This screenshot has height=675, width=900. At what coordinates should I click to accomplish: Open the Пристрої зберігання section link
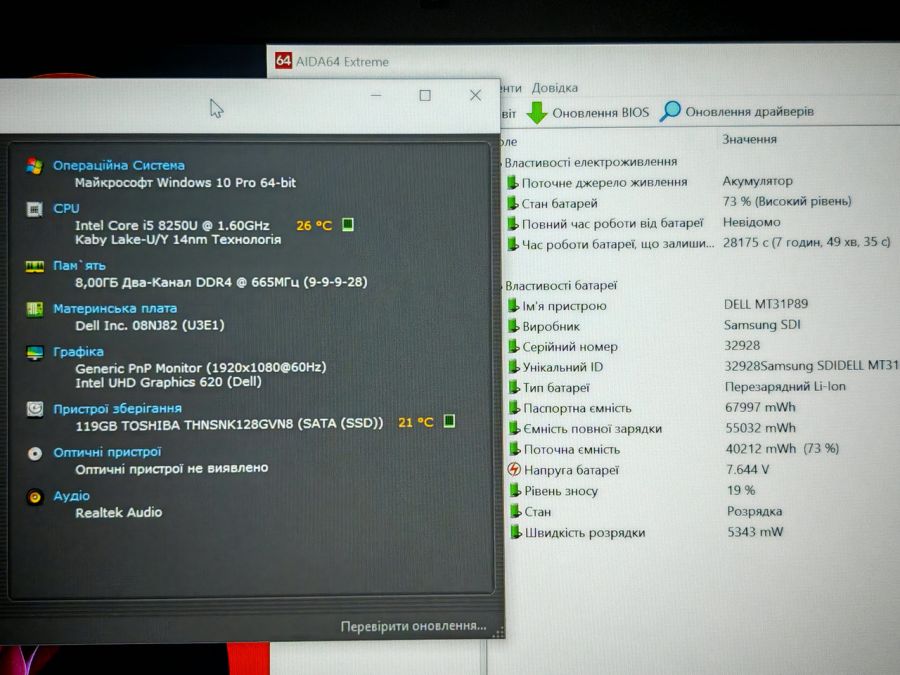pos(118,409)
